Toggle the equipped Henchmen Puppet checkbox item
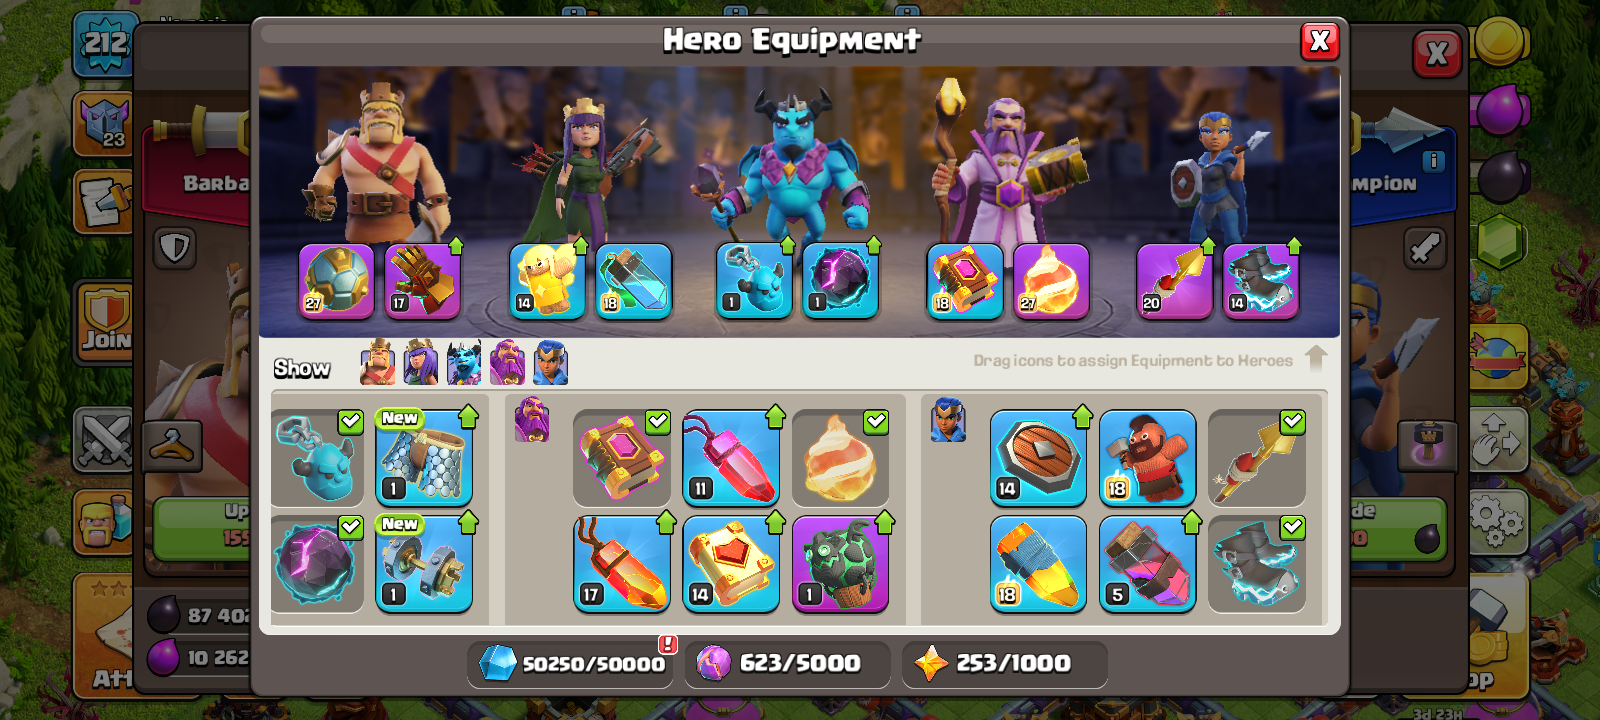 [x=317, y=458]
